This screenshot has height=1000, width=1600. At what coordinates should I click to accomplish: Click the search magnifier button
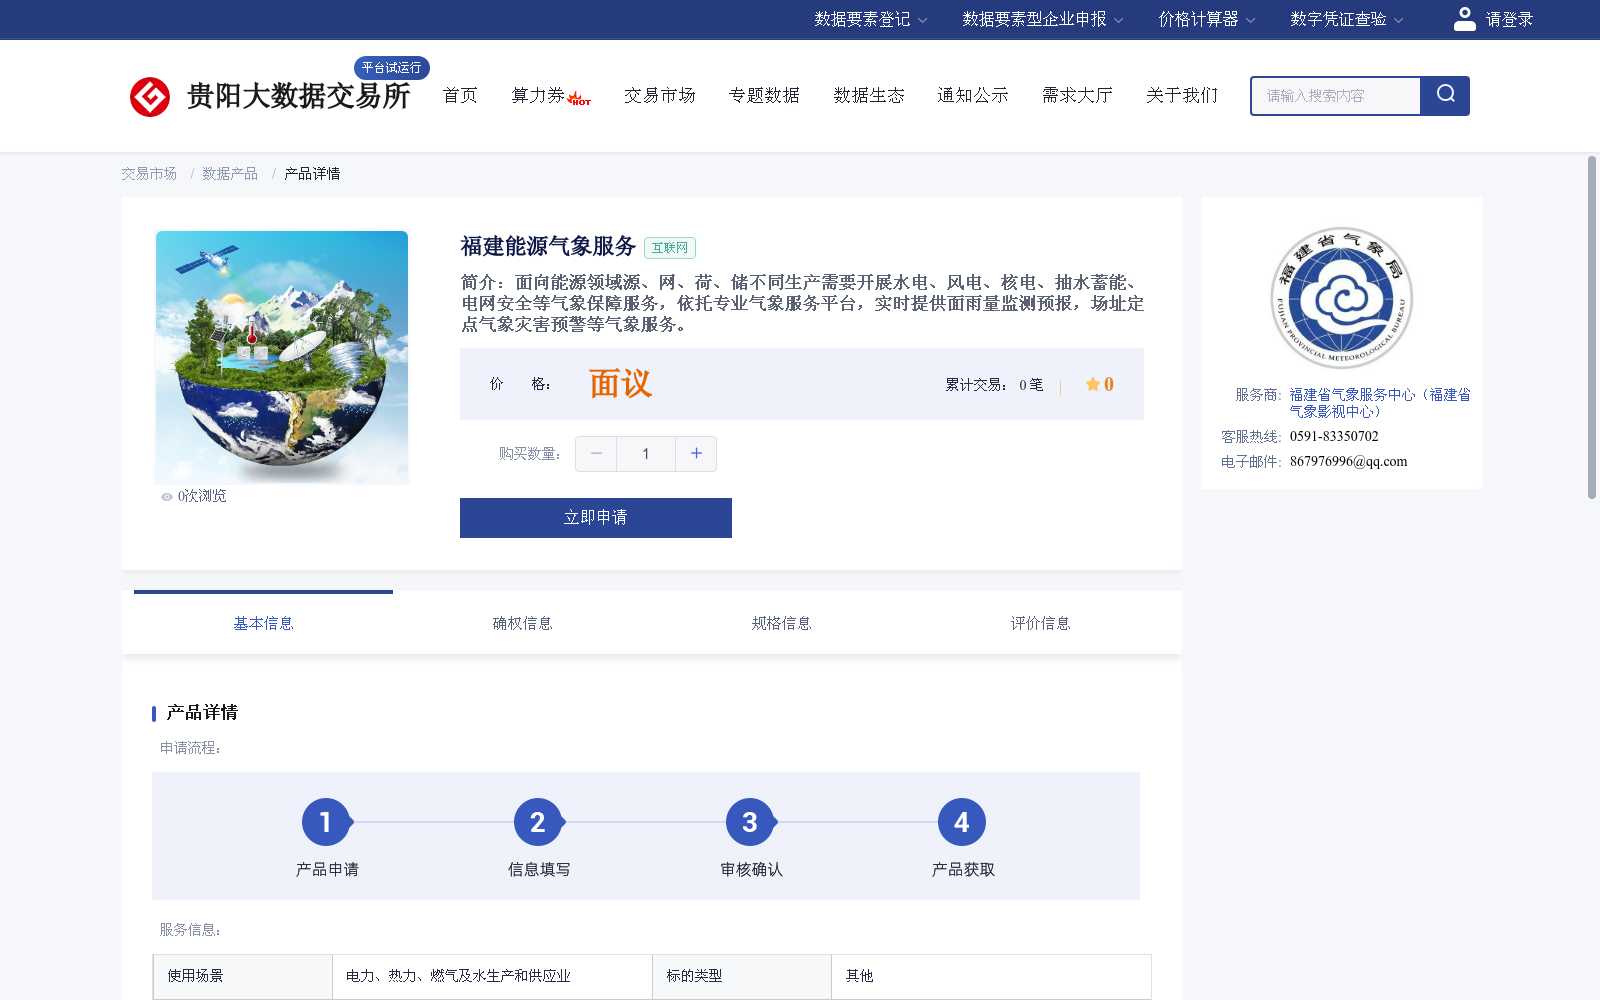(x=1445, y=96)
